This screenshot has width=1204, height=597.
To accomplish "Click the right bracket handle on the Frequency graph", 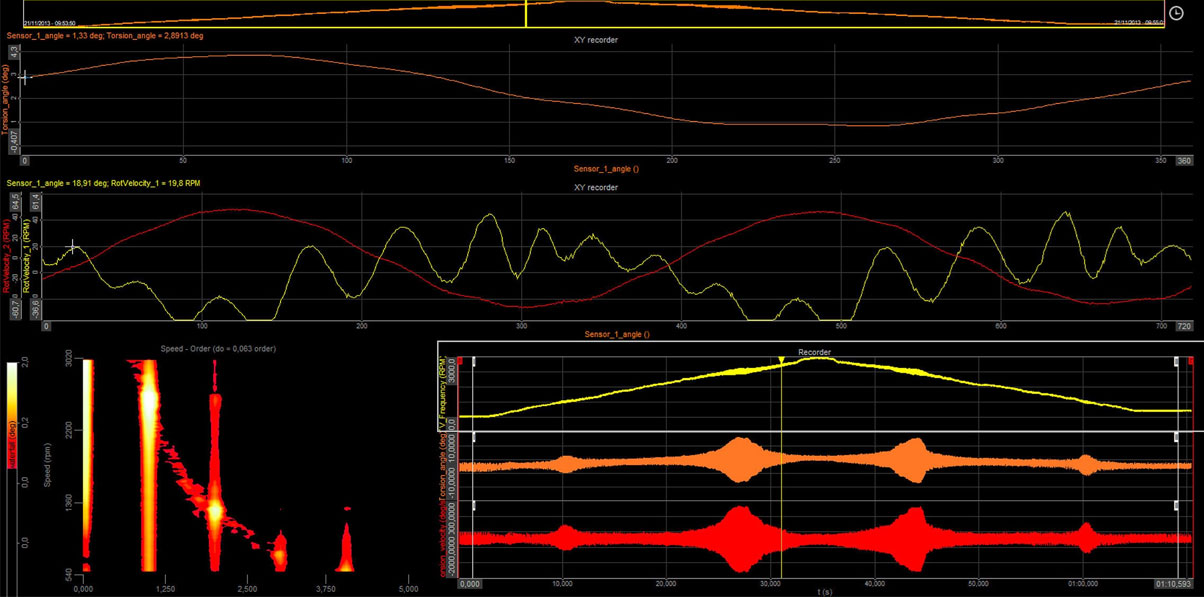I will point(1177,360).
